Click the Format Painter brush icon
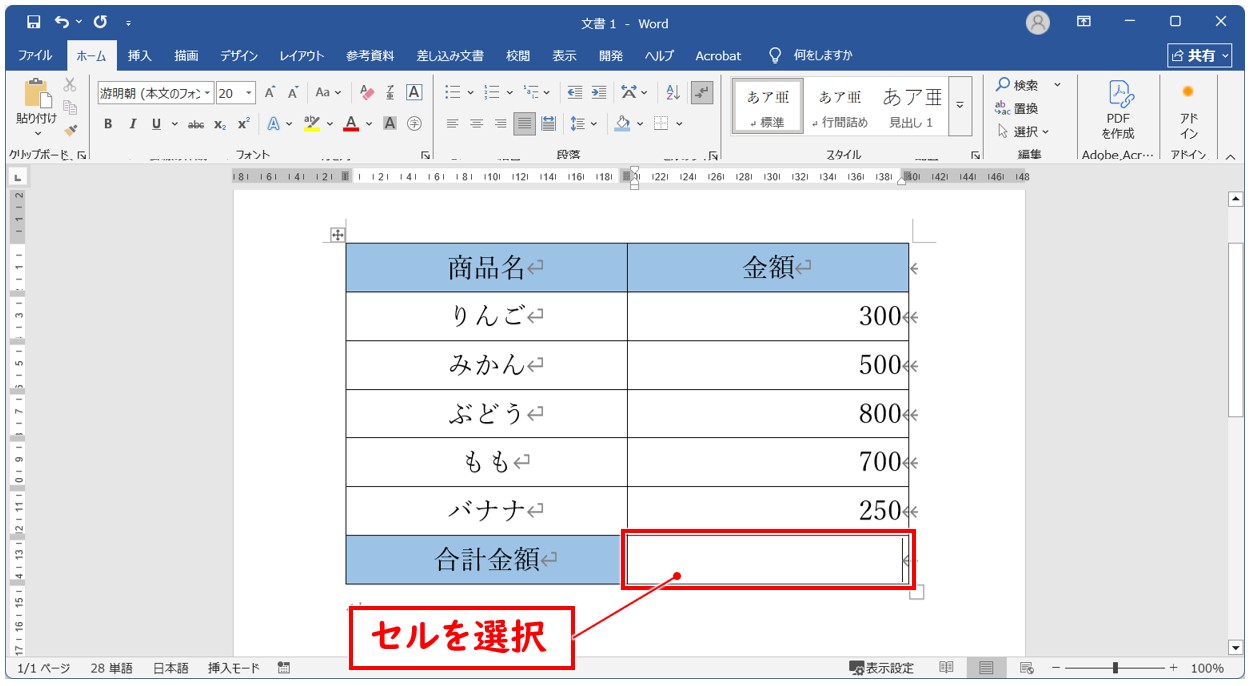 pos(70,130)
